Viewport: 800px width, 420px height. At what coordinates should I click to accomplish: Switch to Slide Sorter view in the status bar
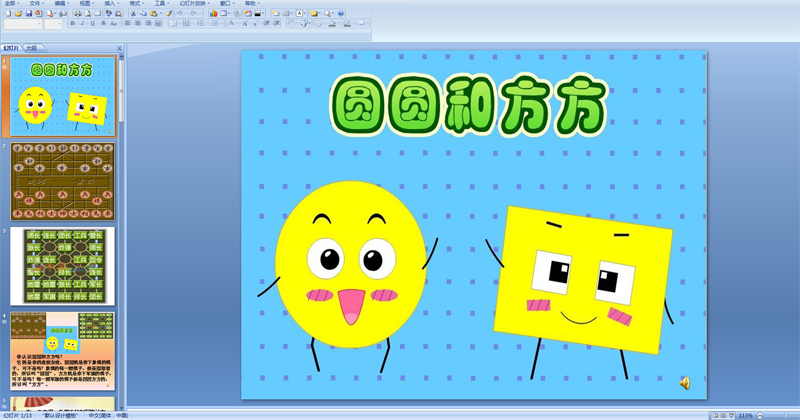click(723, 416)
